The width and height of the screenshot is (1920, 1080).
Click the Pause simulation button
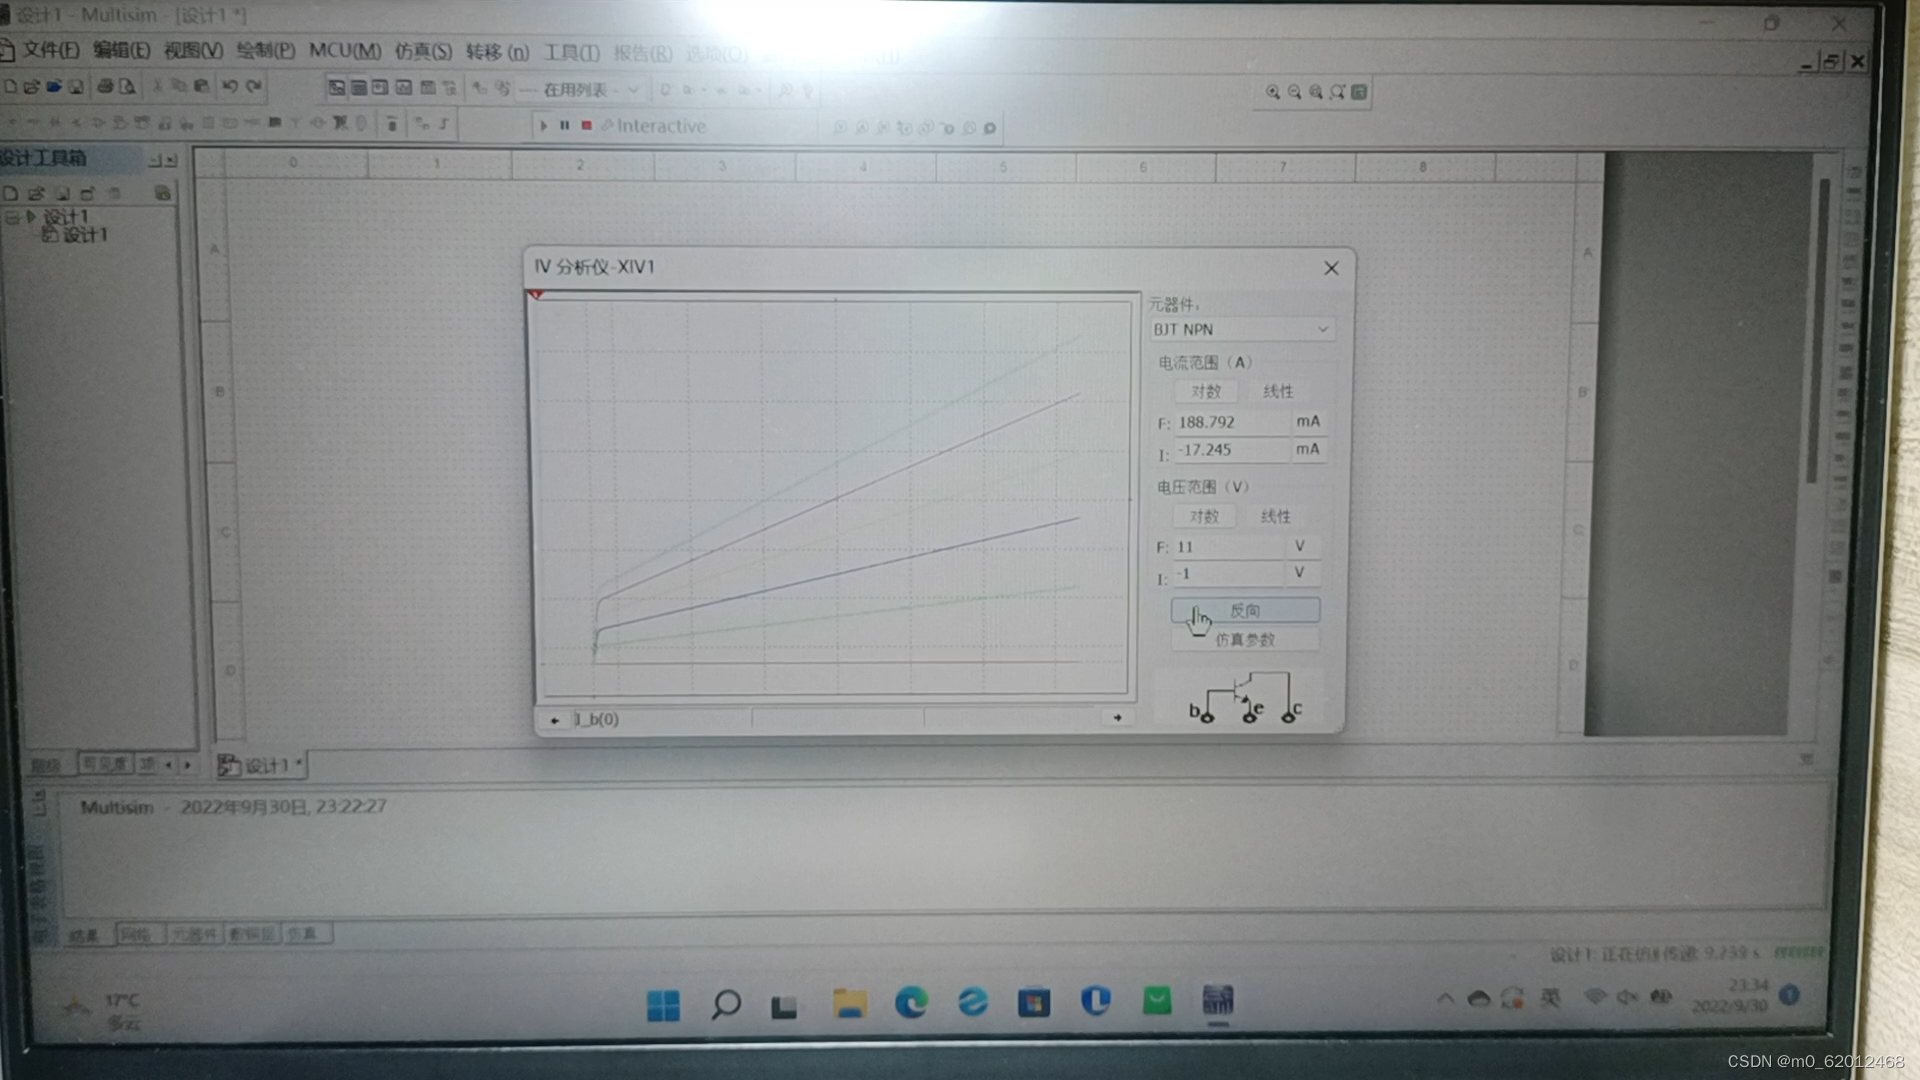pyautogui.click(x=565, y=126)
